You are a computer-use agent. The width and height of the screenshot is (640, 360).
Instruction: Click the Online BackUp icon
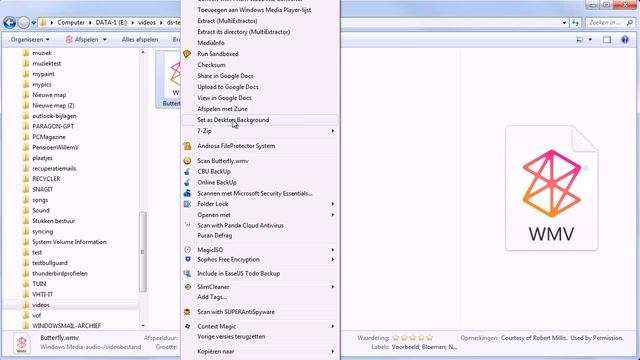[x=187, y=182]
